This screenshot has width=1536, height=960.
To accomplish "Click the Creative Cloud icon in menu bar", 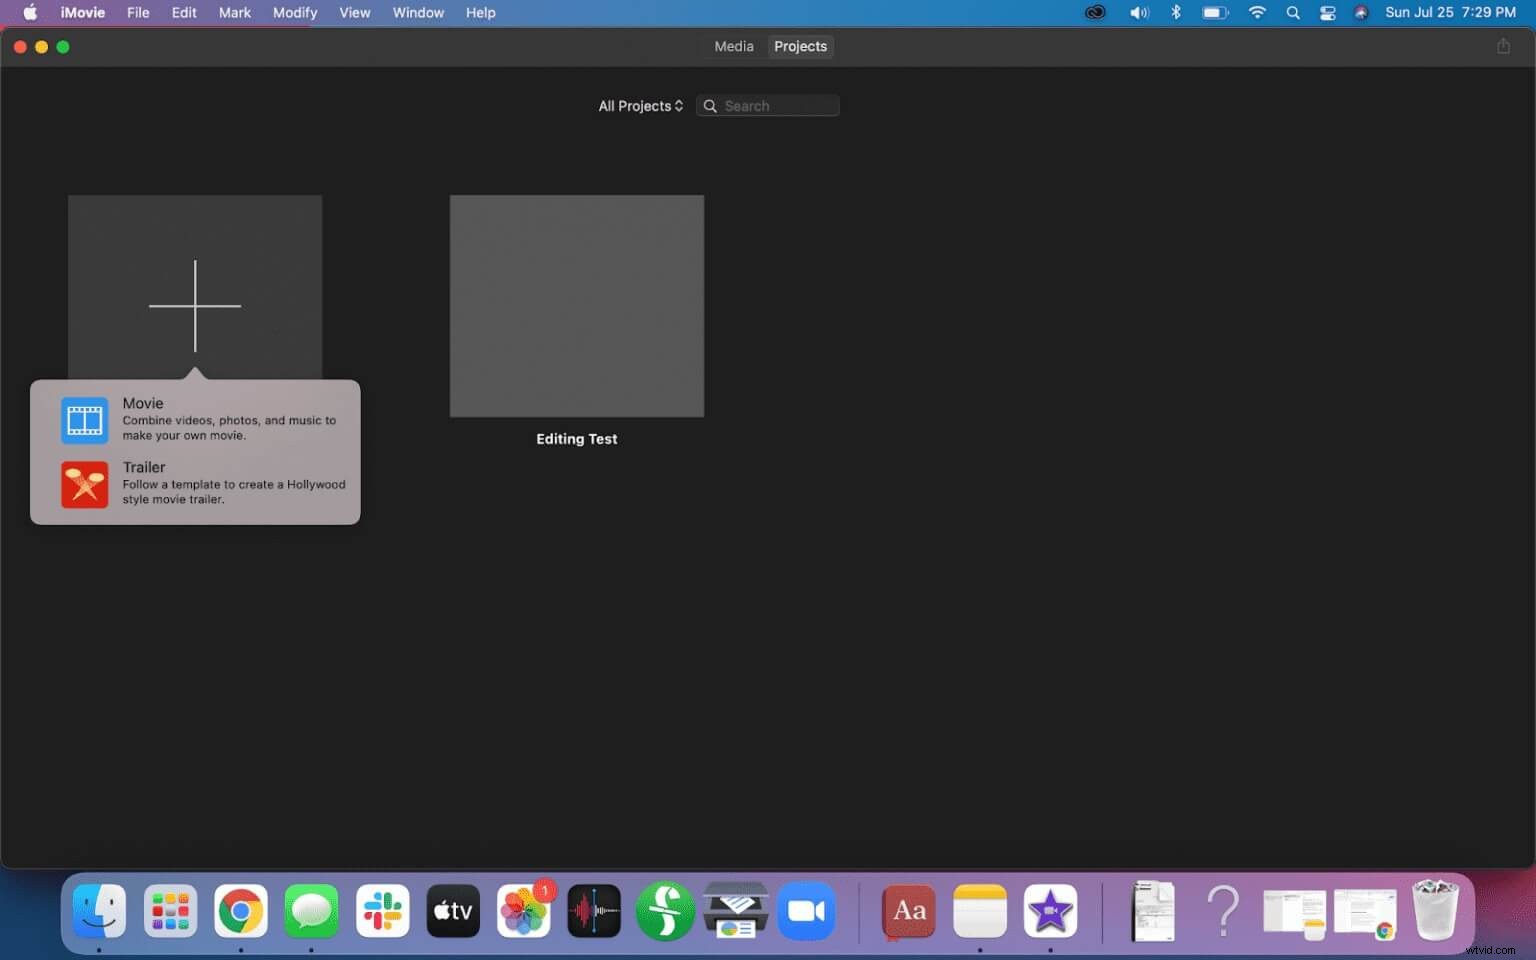I will pos(1095,13).
